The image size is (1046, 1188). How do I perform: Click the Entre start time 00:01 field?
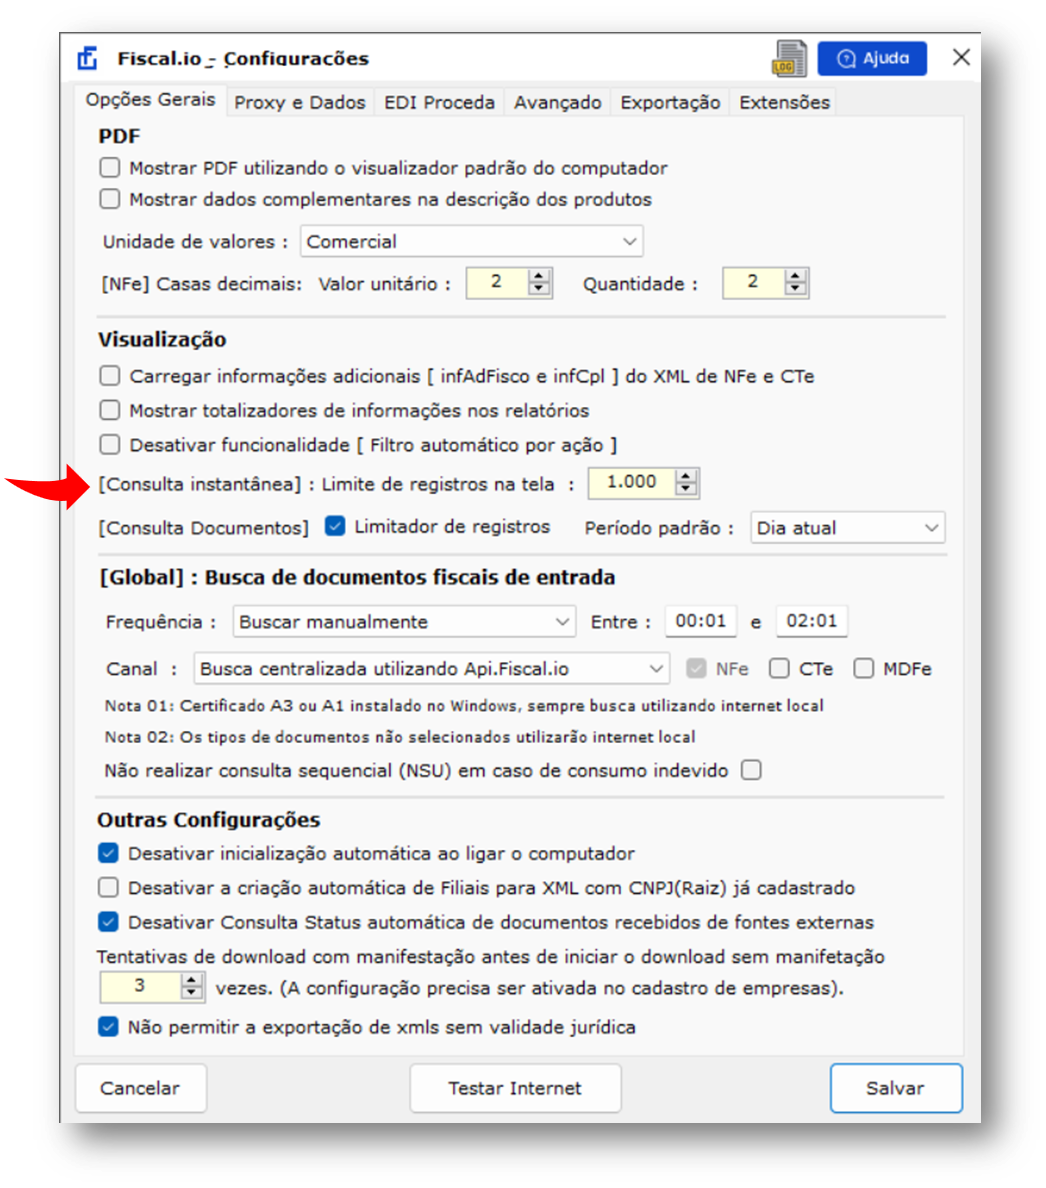701,621
